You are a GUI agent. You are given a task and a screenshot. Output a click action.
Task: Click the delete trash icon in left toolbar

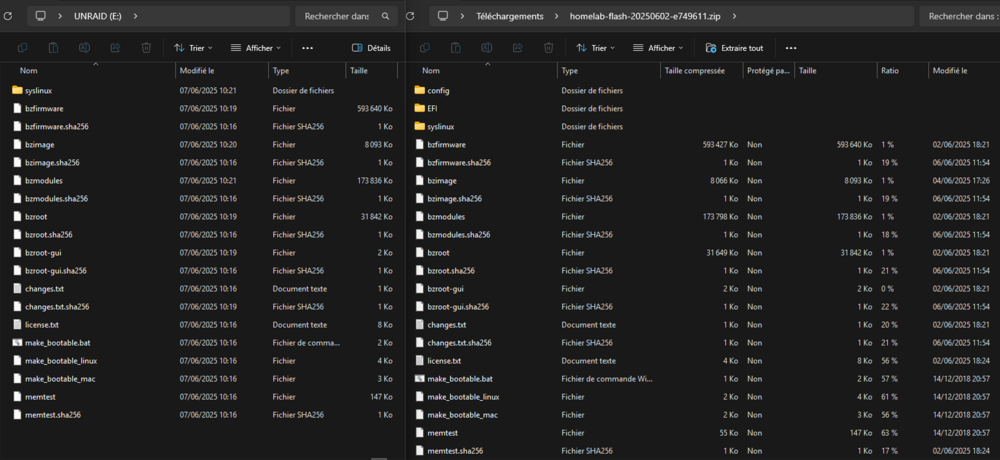point(146,48)
